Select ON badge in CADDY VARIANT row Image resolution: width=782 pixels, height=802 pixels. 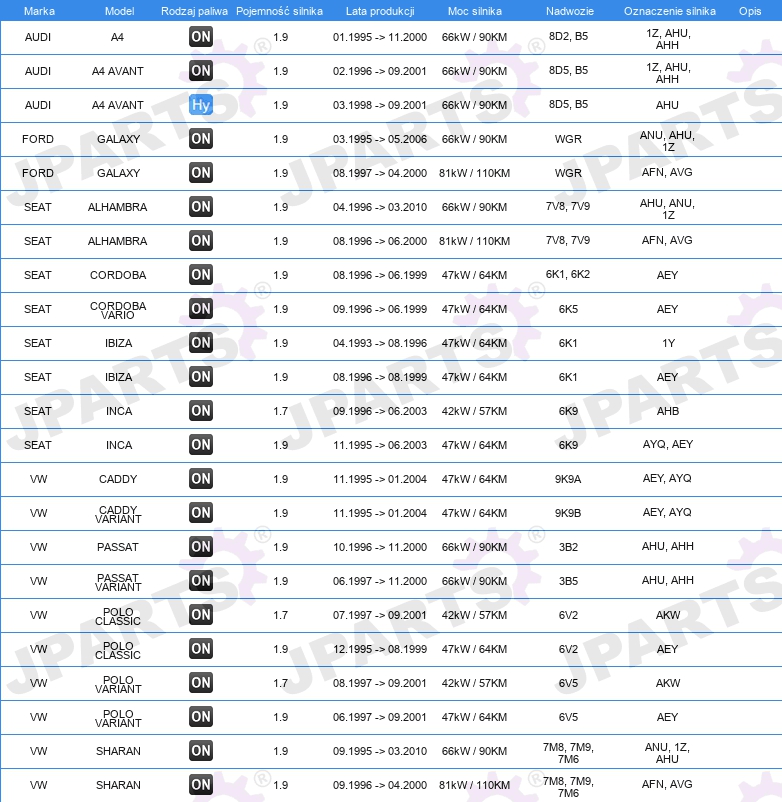(200, 513)
